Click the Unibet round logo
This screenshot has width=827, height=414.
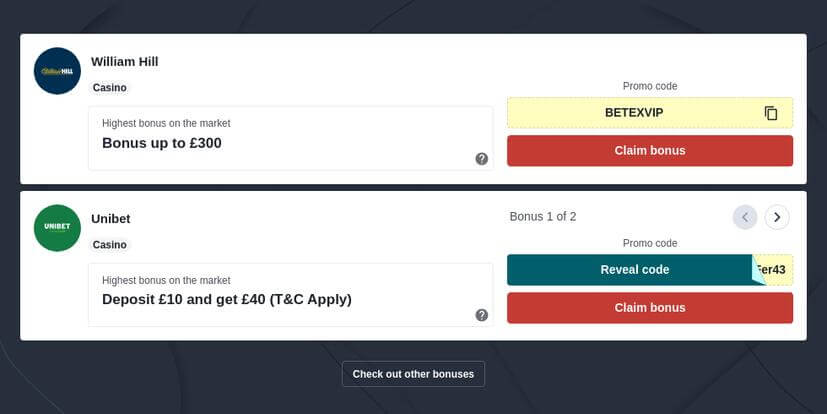[x=57, y=228]
